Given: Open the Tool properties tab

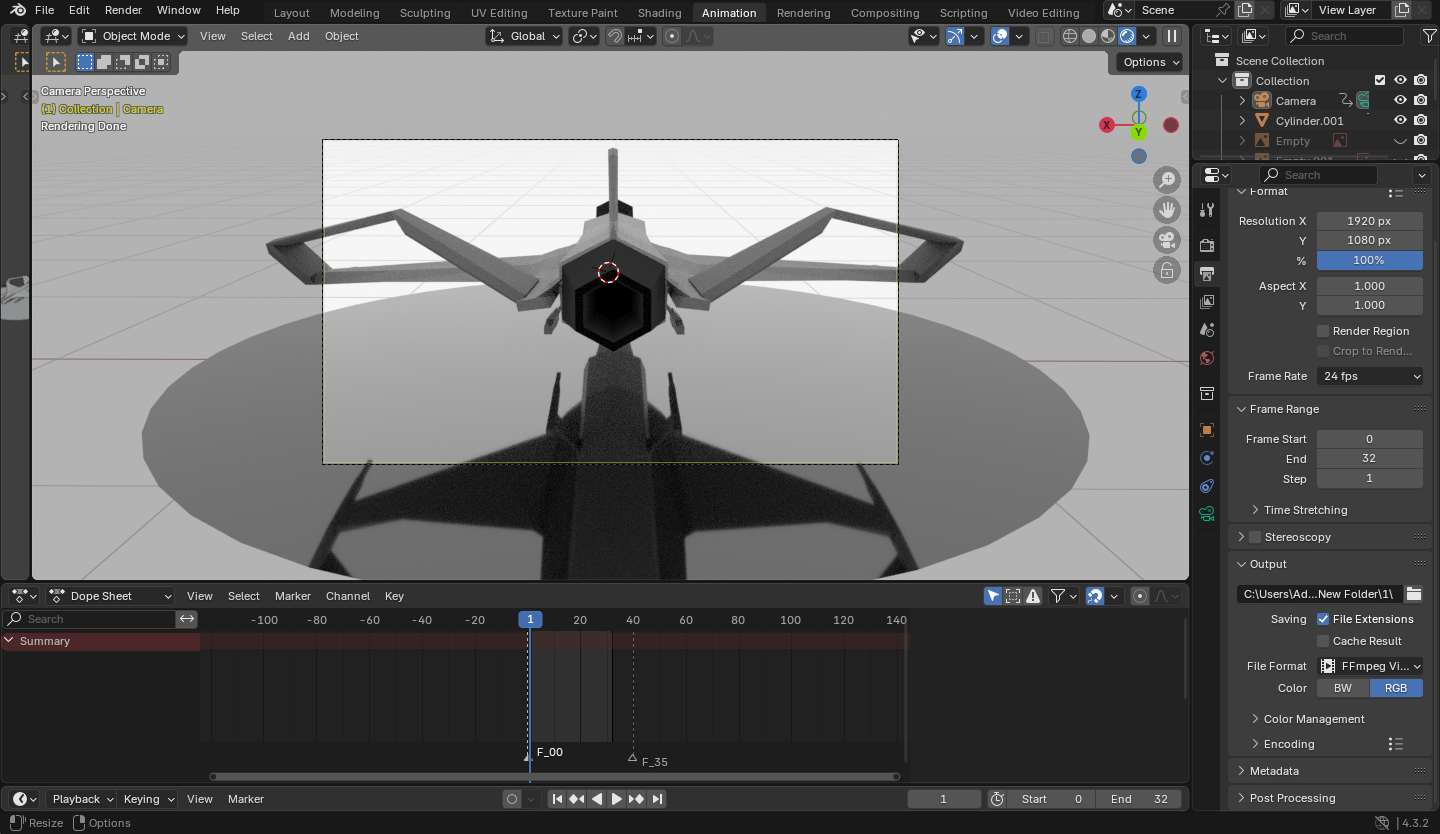Looking at the screenshot, I should (x=1207, y=210).
